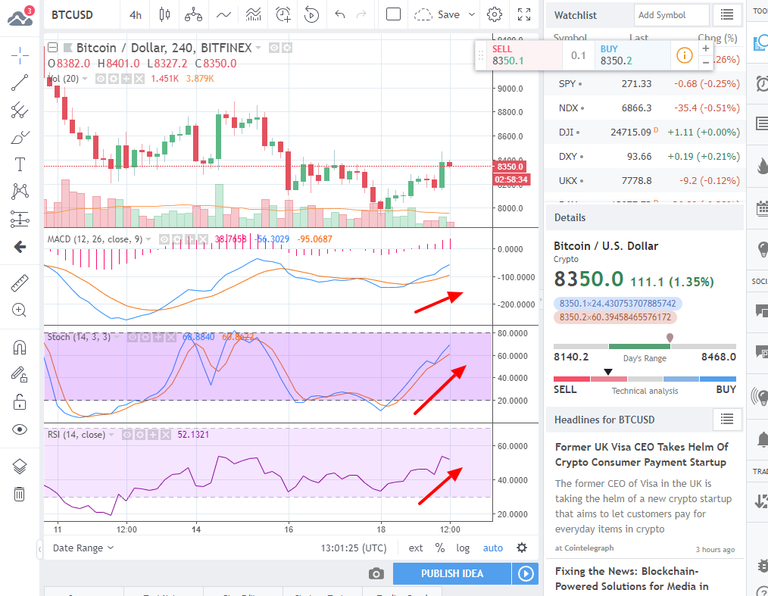Image resolution: width=768 pixels, height=596 pixels.
Task: Start bar replay mode icon
Action: coord(311,15)
